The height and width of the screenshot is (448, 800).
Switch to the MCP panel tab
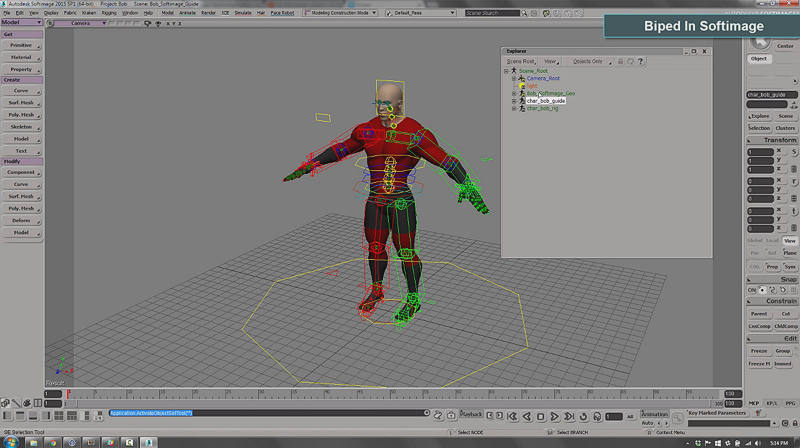coord(754,404)
